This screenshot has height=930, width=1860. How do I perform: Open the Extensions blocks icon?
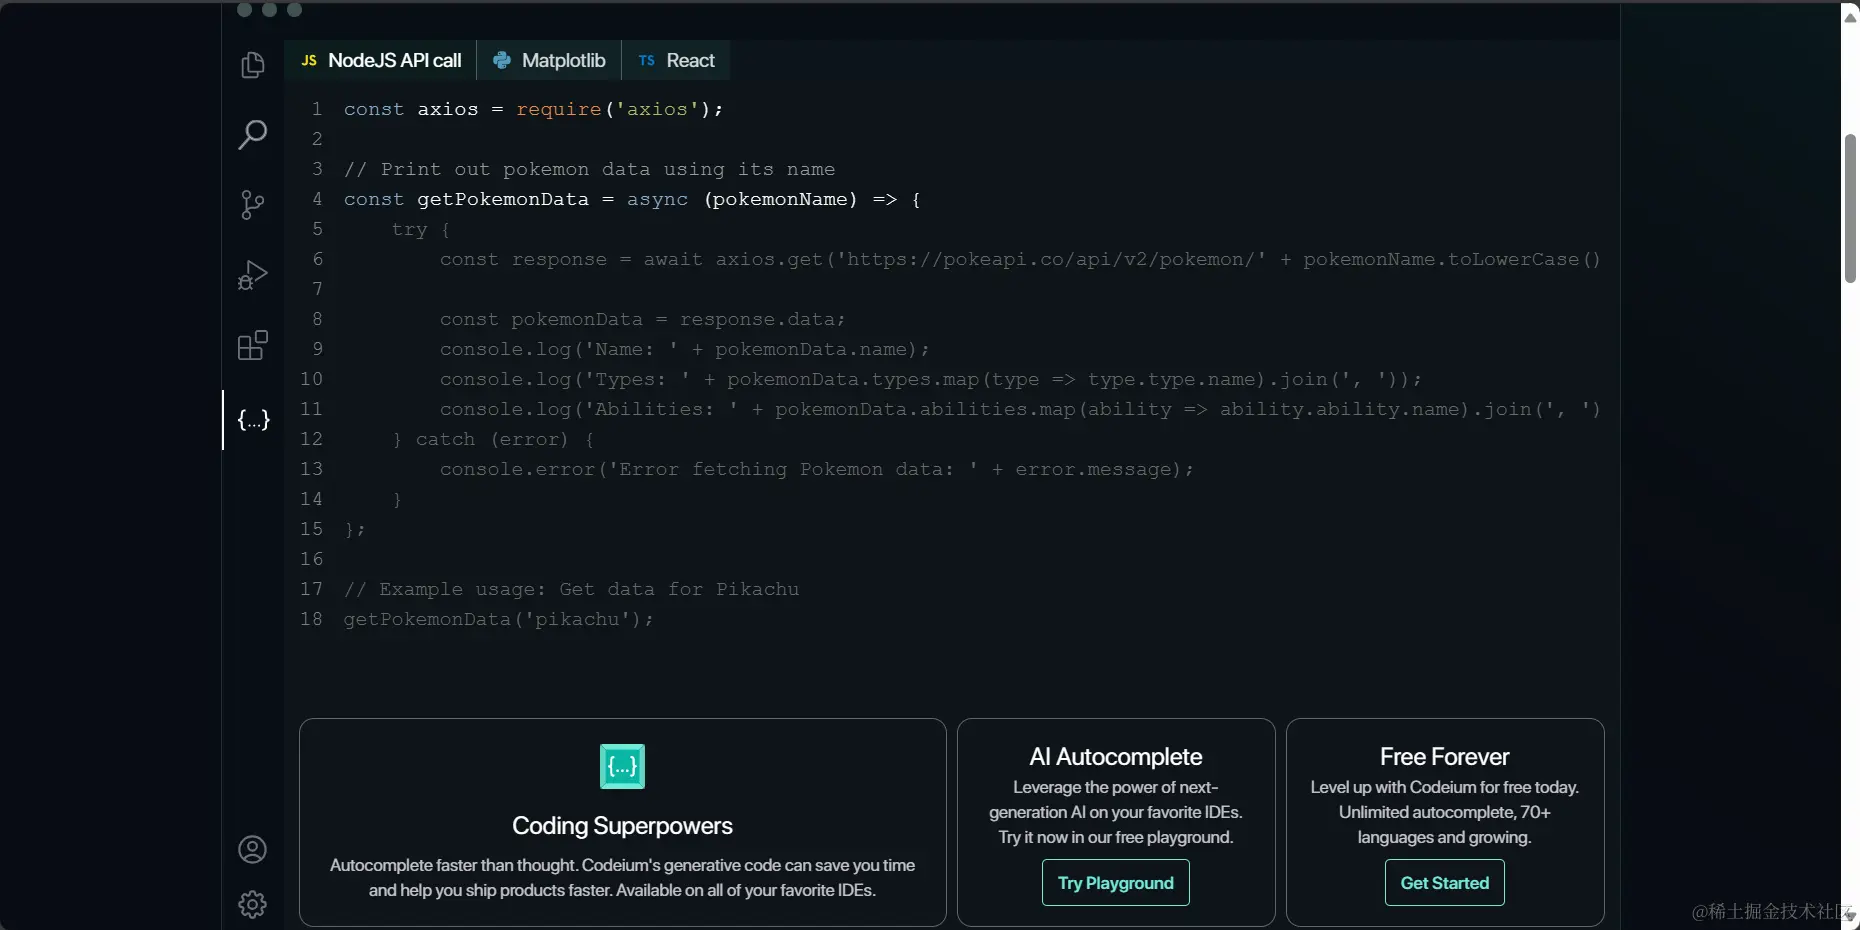(253, 345)
